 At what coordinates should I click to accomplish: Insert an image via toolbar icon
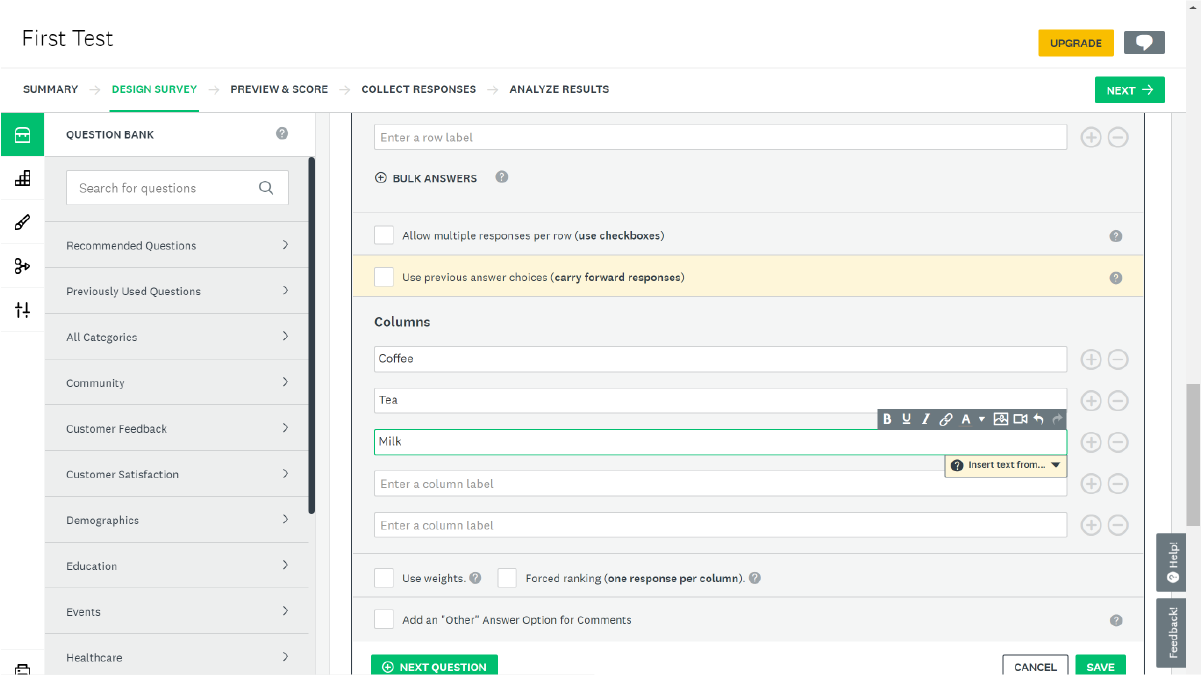point(1001,419)
